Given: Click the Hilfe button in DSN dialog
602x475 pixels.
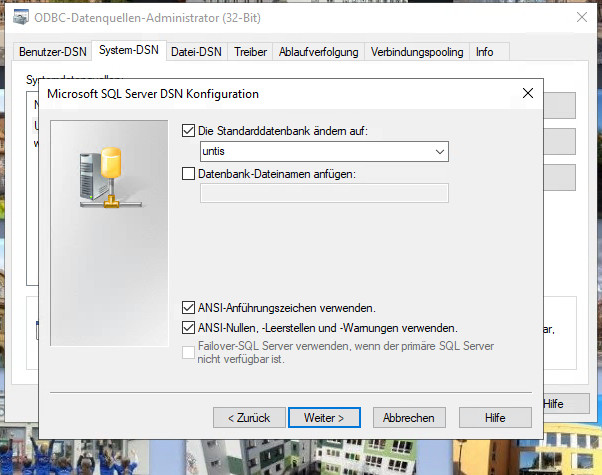Looking at the screenshot, I should point(495,417).
